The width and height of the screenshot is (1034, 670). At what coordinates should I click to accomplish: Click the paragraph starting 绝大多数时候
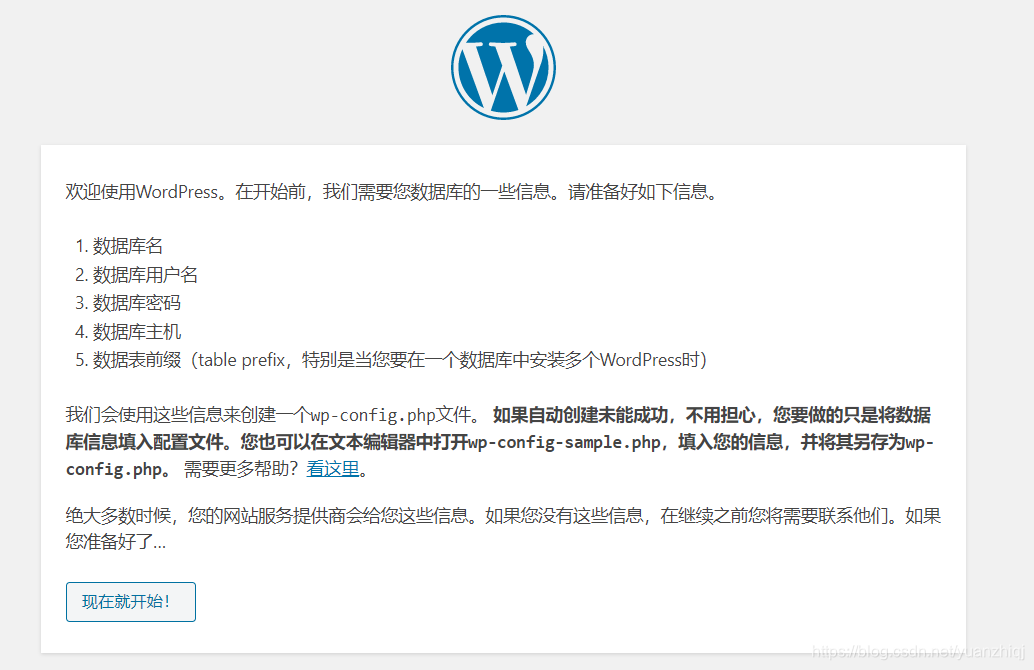coord(503,528)
